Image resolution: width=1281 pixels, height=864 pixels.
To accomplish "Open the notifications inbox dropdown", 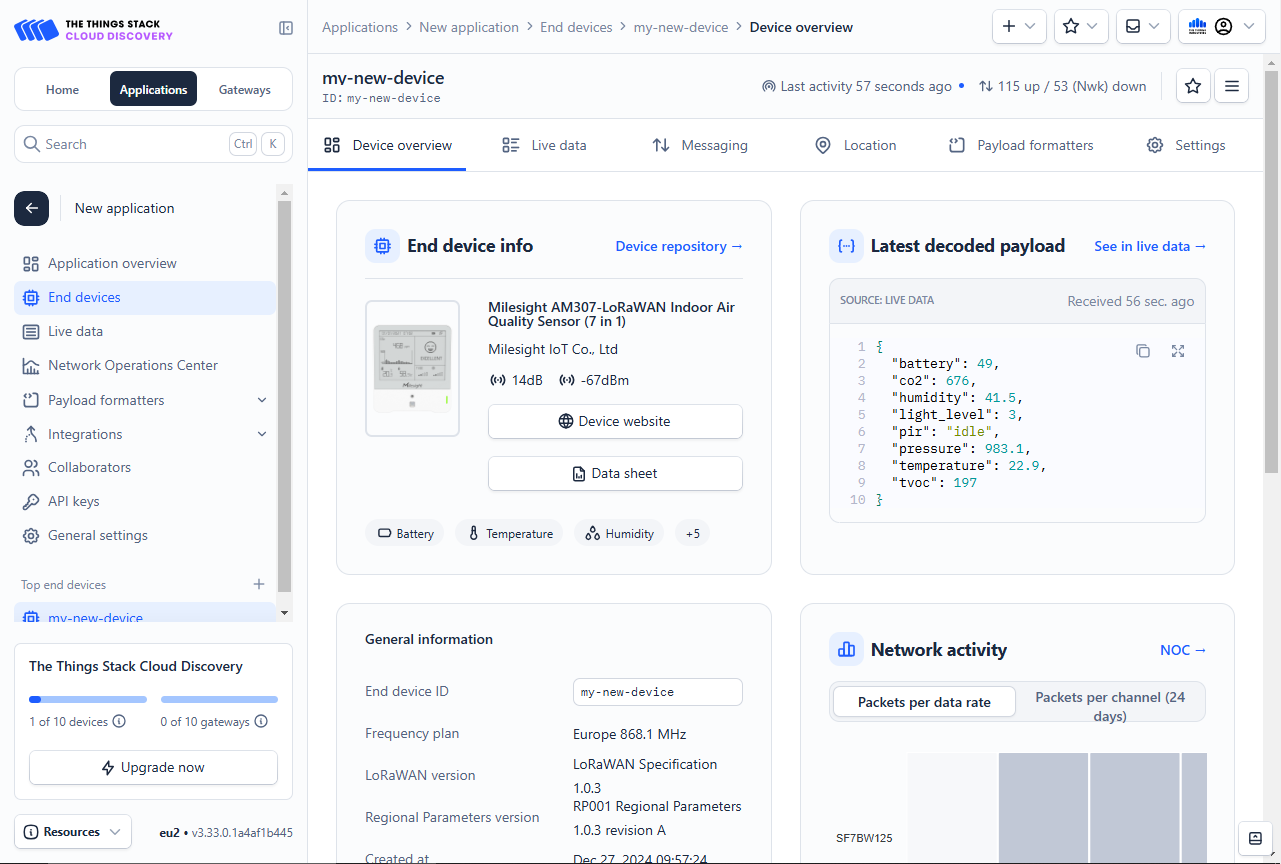I will tap(1143, 27).
